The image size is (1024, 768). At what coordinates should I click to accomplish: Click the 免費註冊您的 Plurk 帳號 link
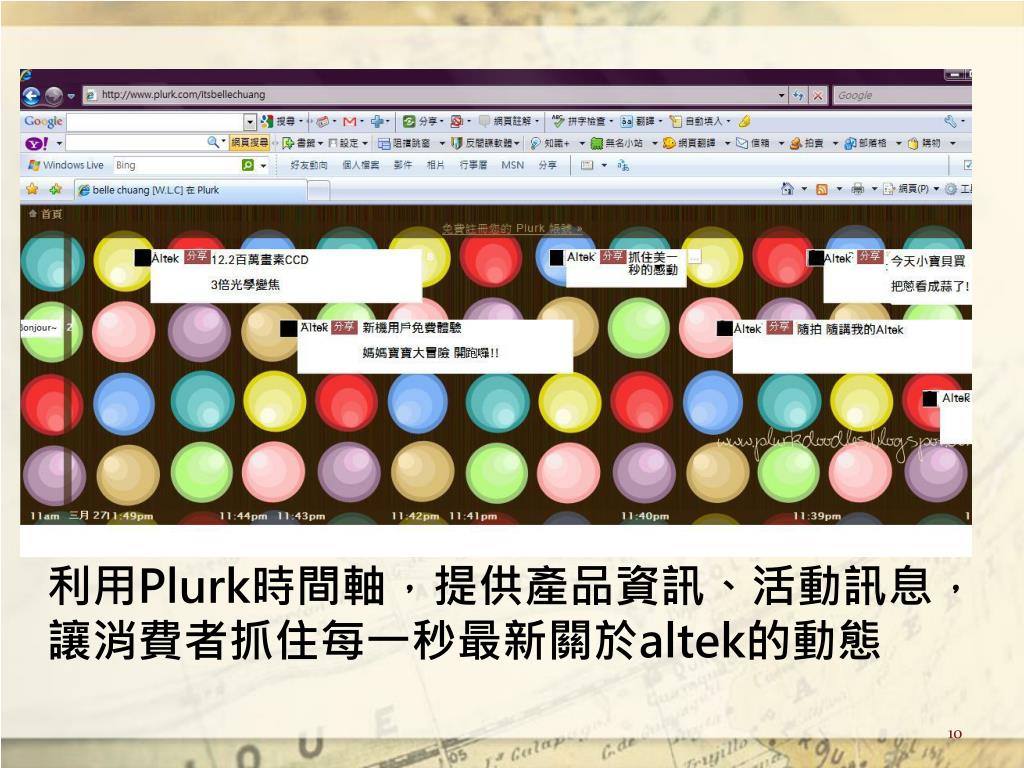(x=511, y=229)
